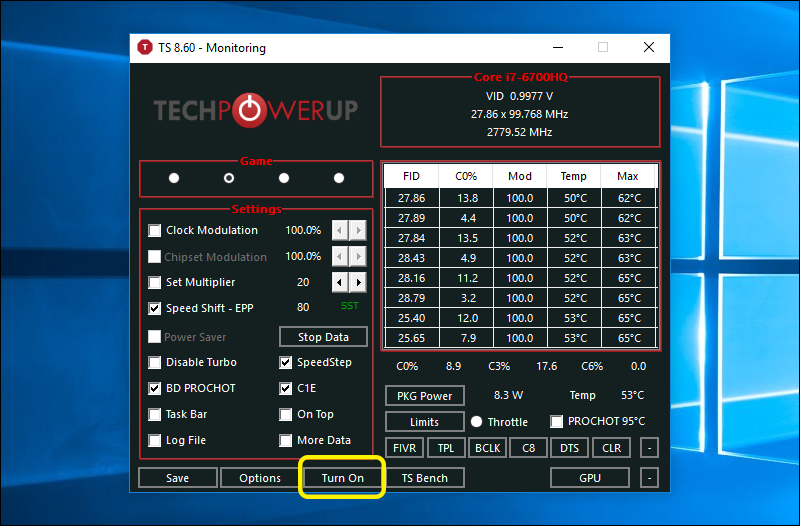Open the Limits window
Viewport: 800px width, 526px height.
pos(424,422)
